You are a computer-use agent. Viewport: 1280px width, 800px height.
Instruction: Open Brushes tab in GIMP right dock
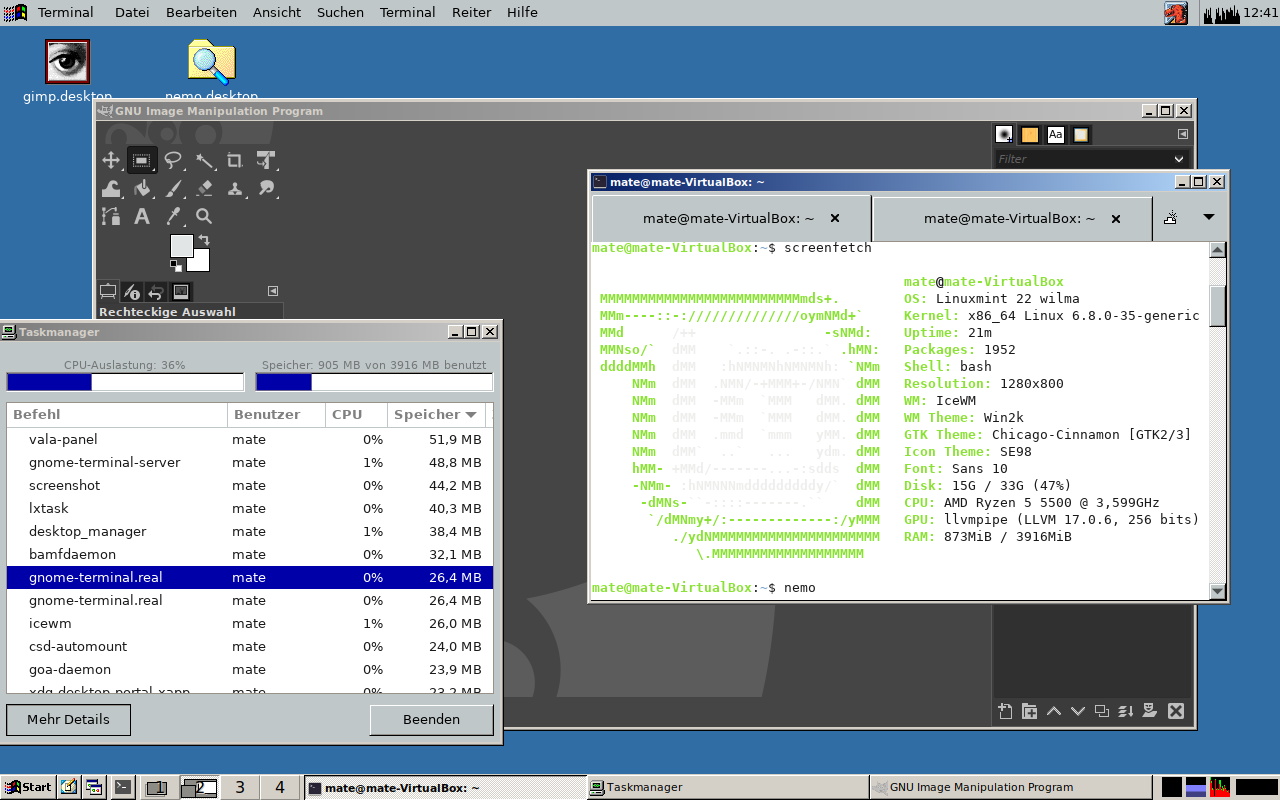[x=1005, y=135]
